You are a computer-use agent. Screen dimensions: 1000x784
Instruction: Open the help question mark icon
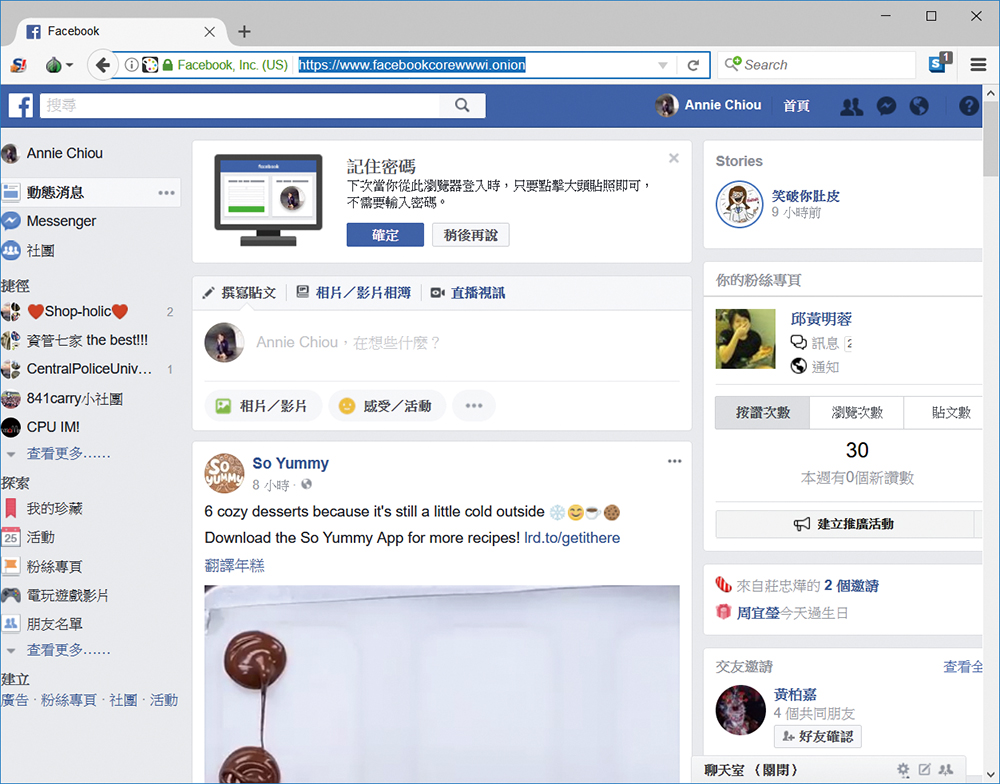pos(968,106)
